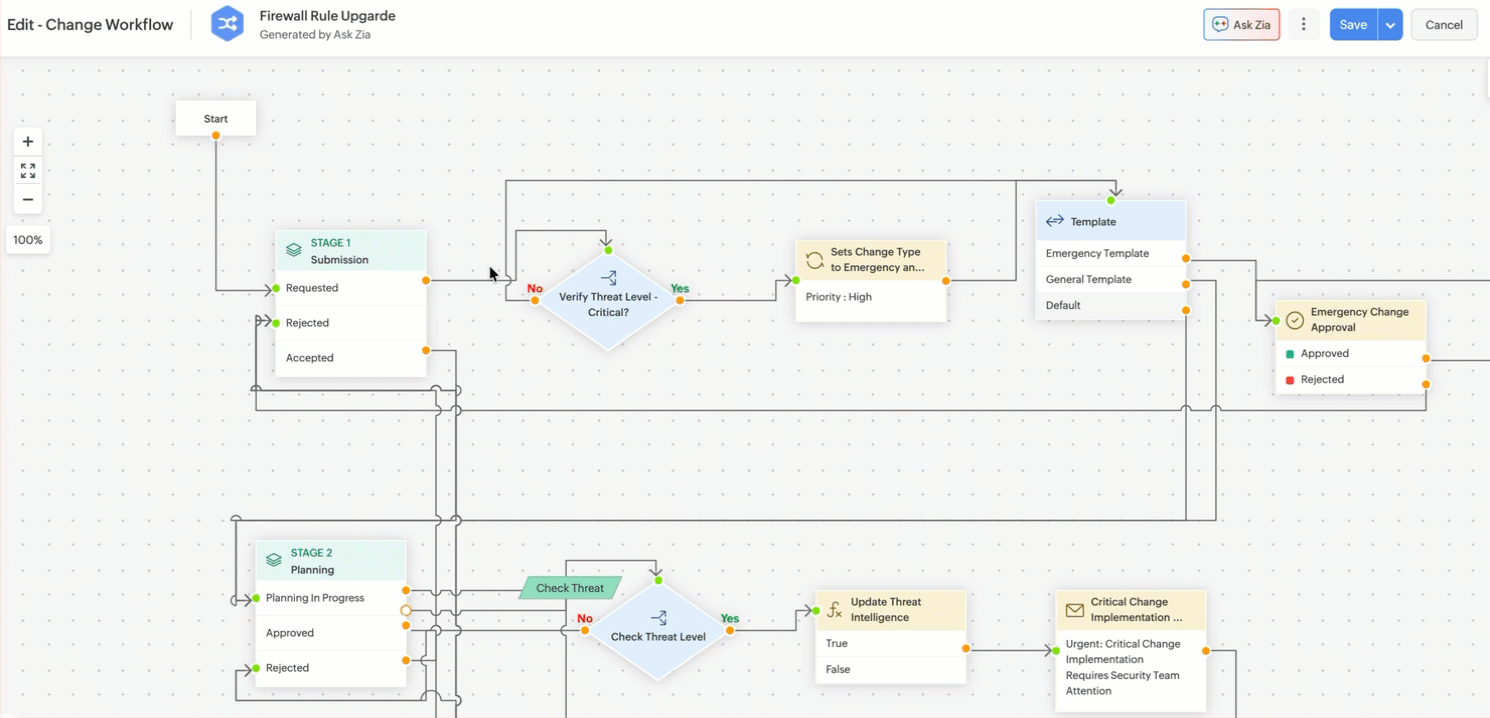Open the three-dot more options menu
Image resolution: width=1490 pixels, height=718 pixels.
point(1303,25)
